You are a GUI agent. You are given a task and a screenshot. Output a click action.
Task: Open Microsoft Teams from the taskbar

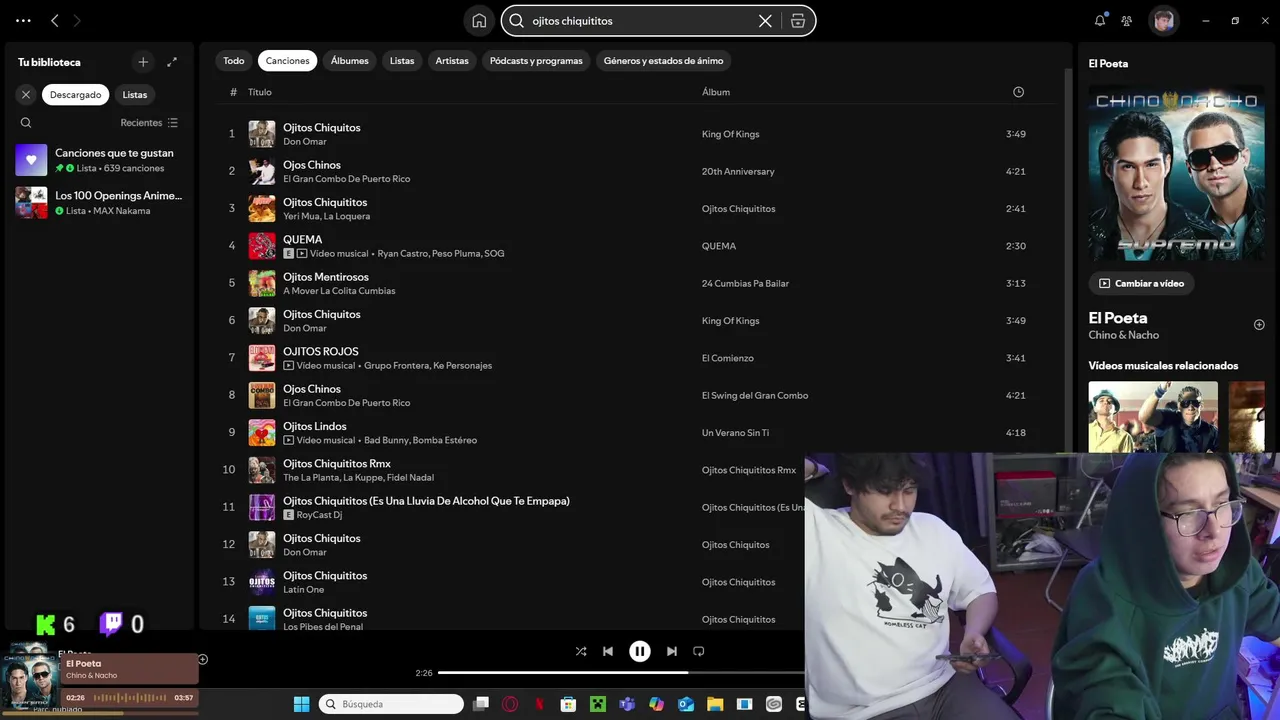(x=627, y=704)
